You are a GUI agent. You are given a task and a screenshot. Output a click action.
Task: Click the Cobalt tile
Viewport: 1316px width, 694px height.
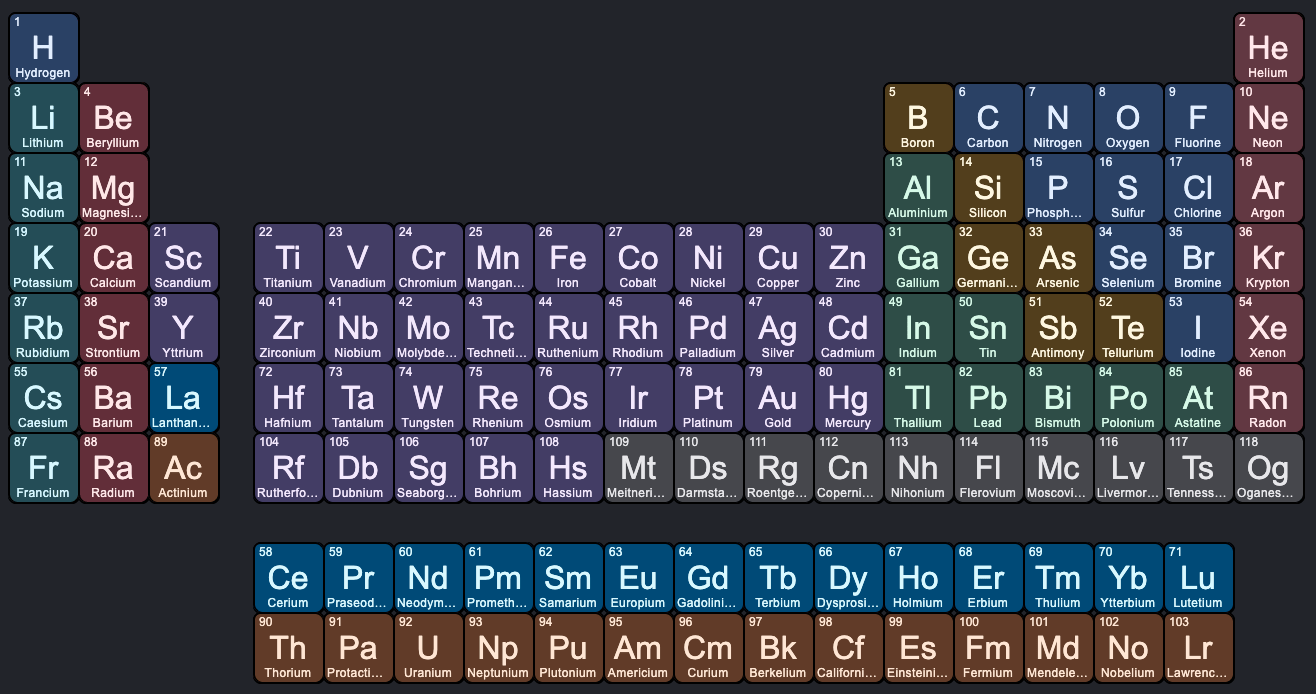coord(638,258)
